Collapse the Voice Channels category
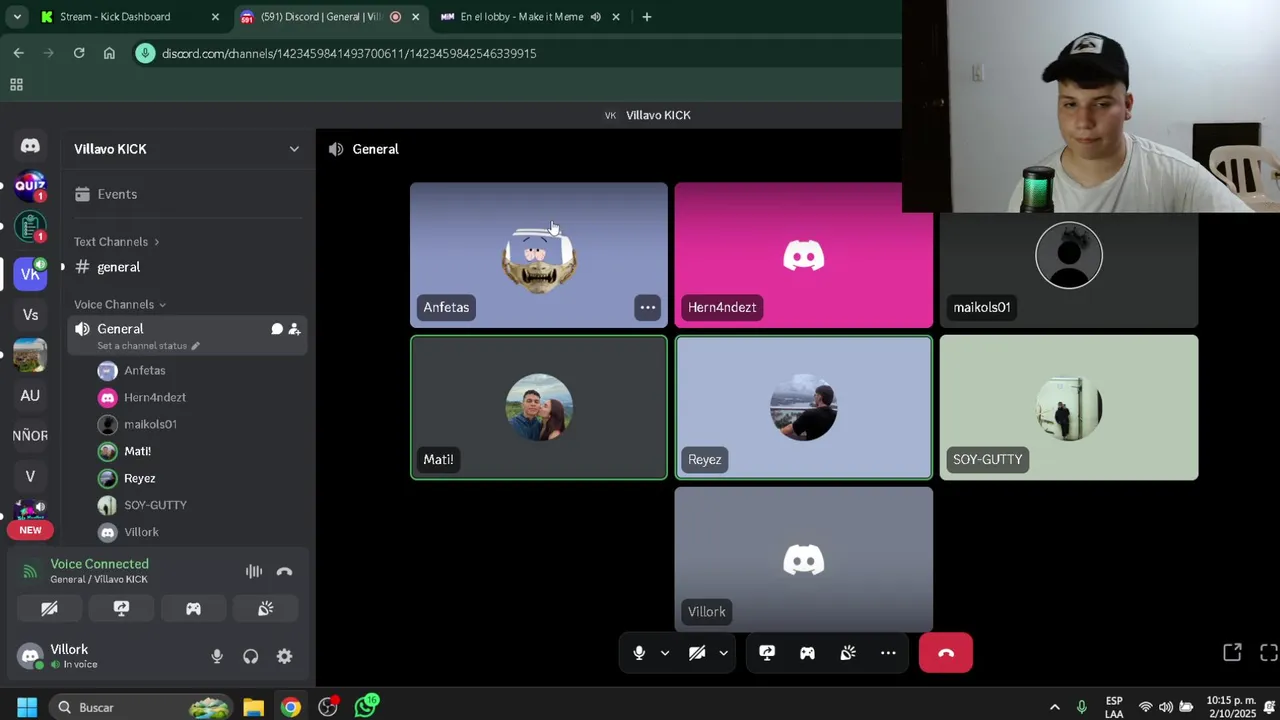This screenshot has width=1280, height=720. click(120, 304)
